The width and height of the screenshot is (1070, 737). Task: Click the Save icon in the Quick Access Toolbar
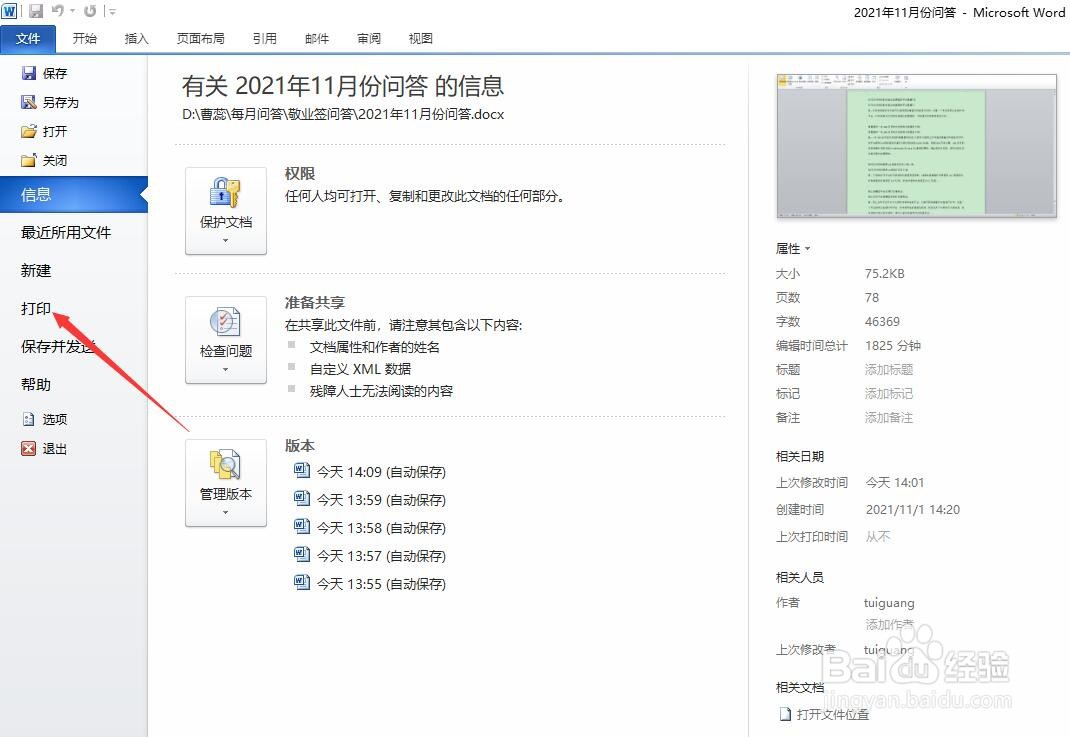pyautogui.click(x=34, y=10)
